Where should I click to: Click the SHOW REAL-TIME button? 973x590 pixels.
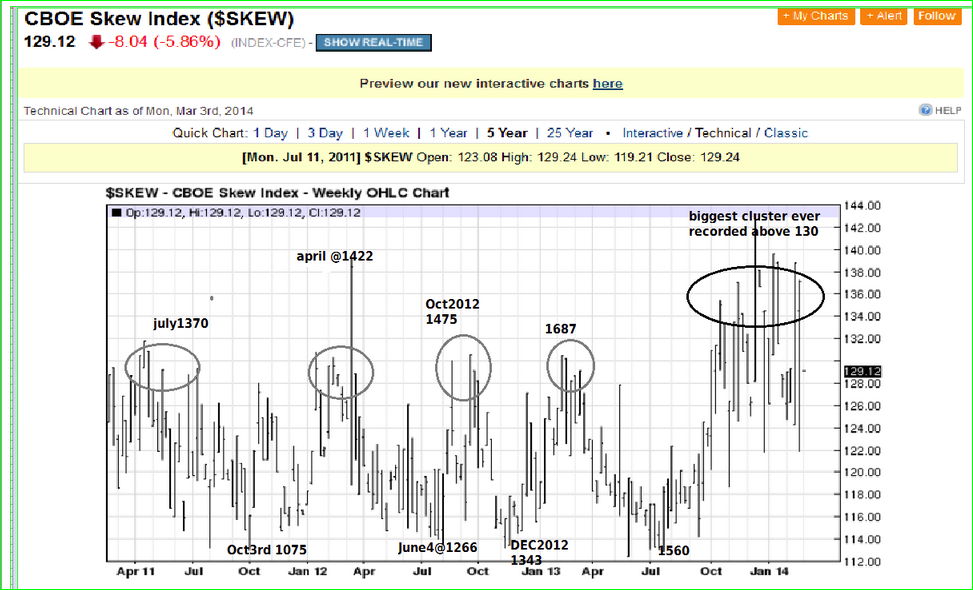pos(374,43)
